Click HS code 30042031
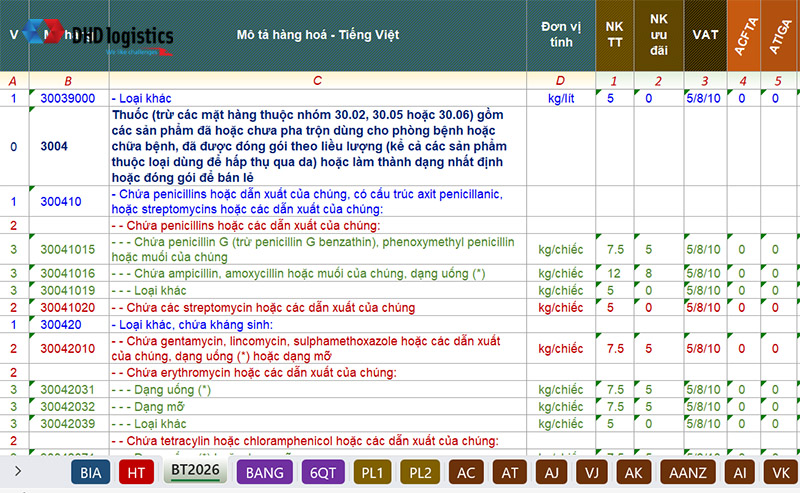Screen dimensions: 800x493 tap(67, 390)
